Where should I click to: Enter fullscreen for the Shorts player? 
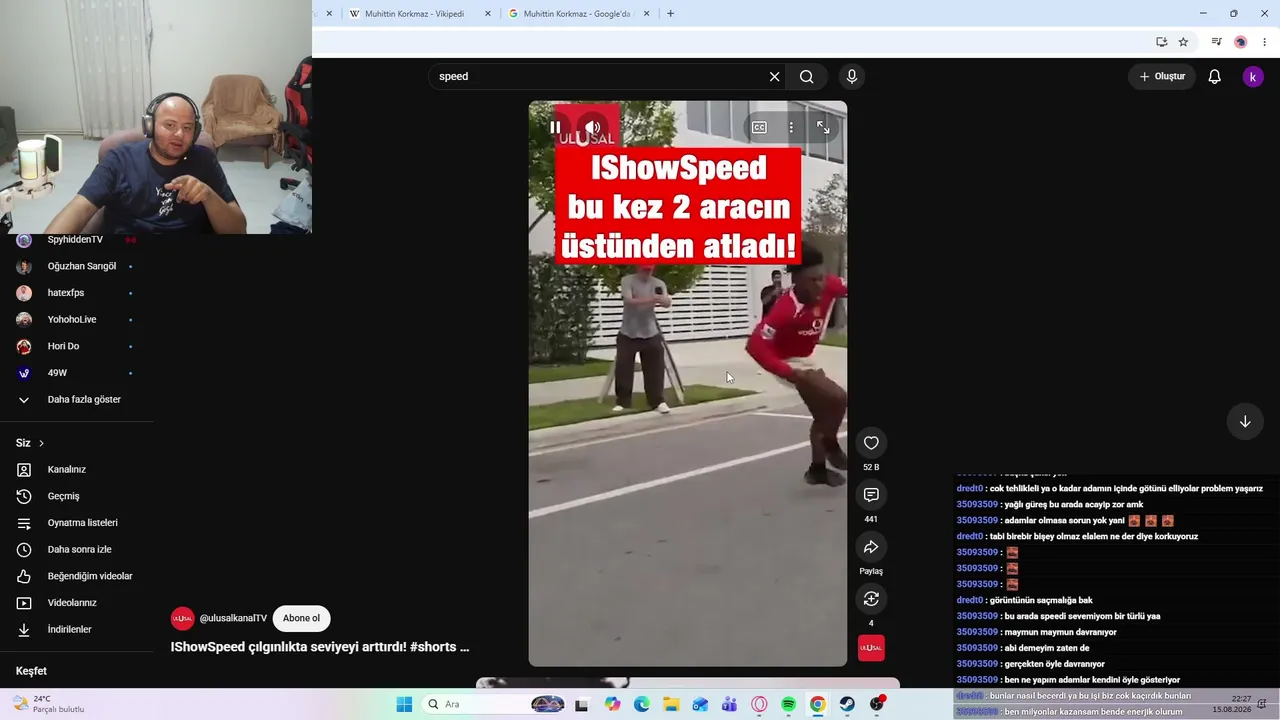[x=823, y=127]
